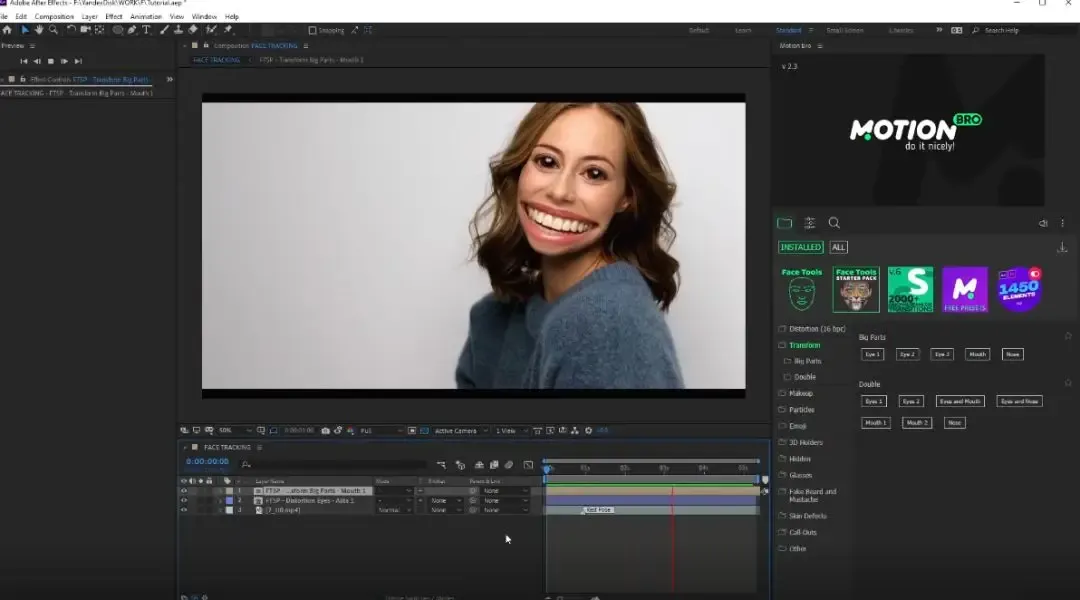
Task: Select Face Tools Starter Pack thumbnail
Action: click(856, 289)
